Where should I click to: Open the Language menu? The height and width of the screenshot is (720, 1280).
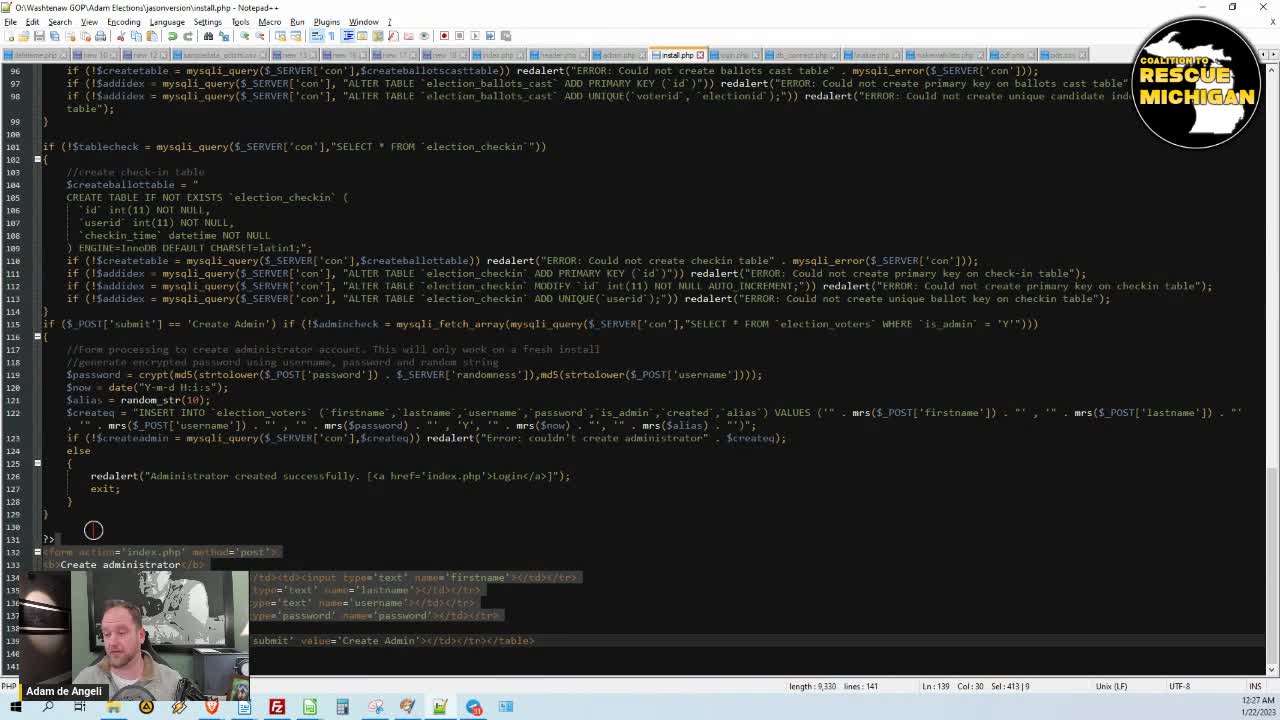tap(167, 22)
